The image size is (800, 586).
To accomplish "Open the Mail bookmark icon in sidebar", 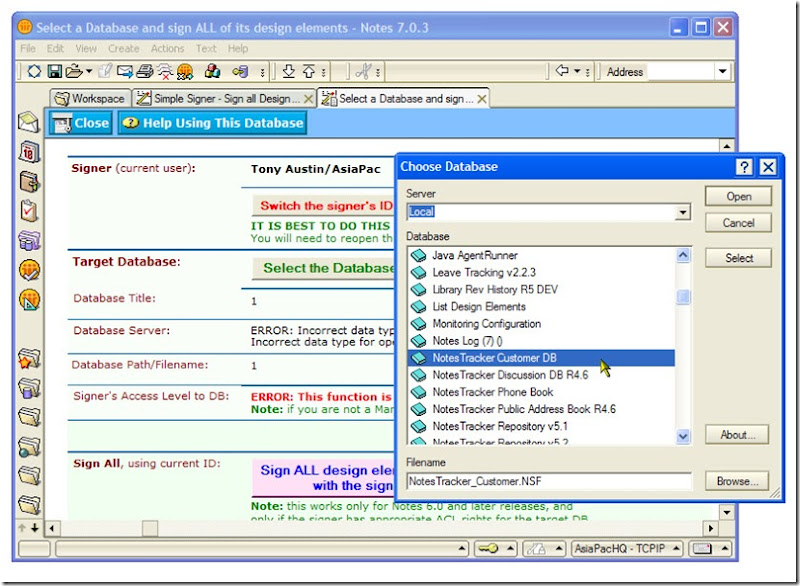I will [29, 122].
